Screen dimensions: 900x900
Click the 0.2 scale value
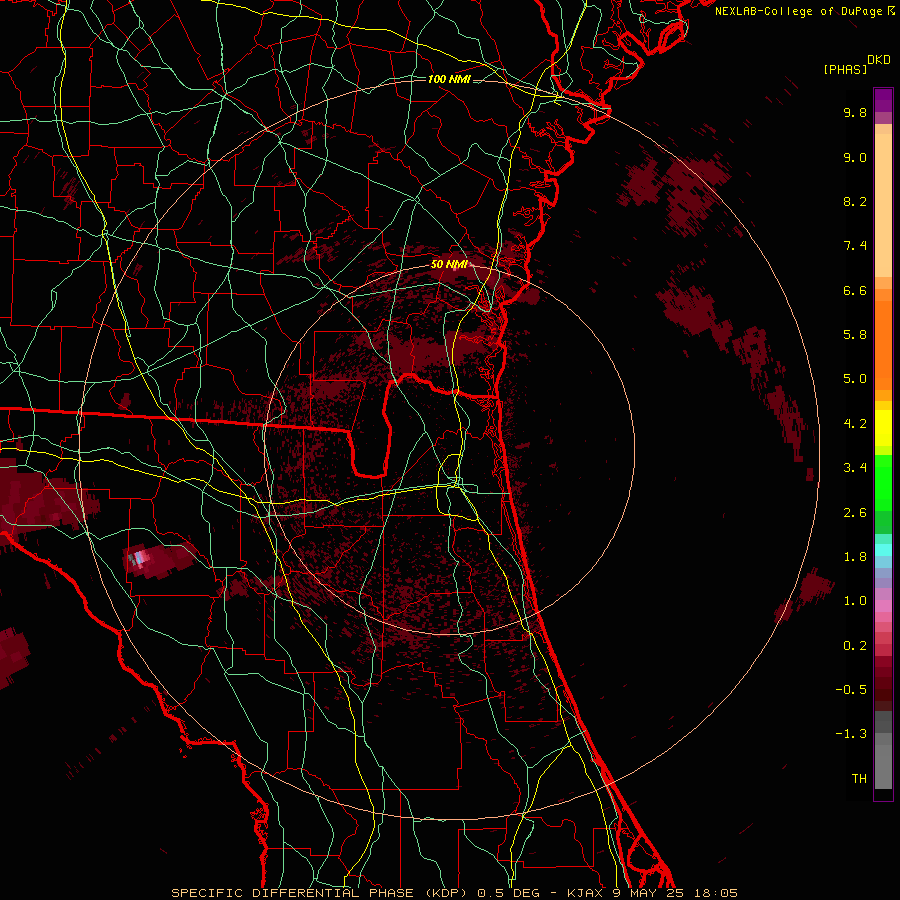point(855,646)
